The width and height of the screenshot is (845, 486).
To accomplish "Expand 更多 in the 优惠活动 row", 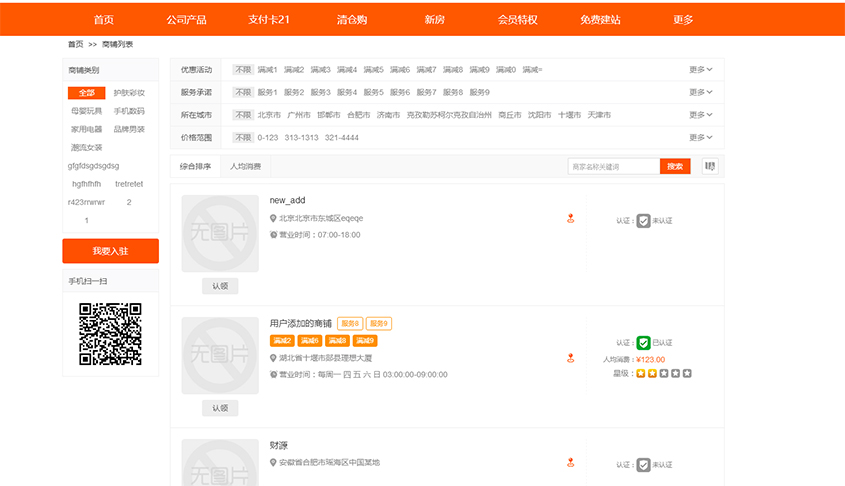I will 700,69.
